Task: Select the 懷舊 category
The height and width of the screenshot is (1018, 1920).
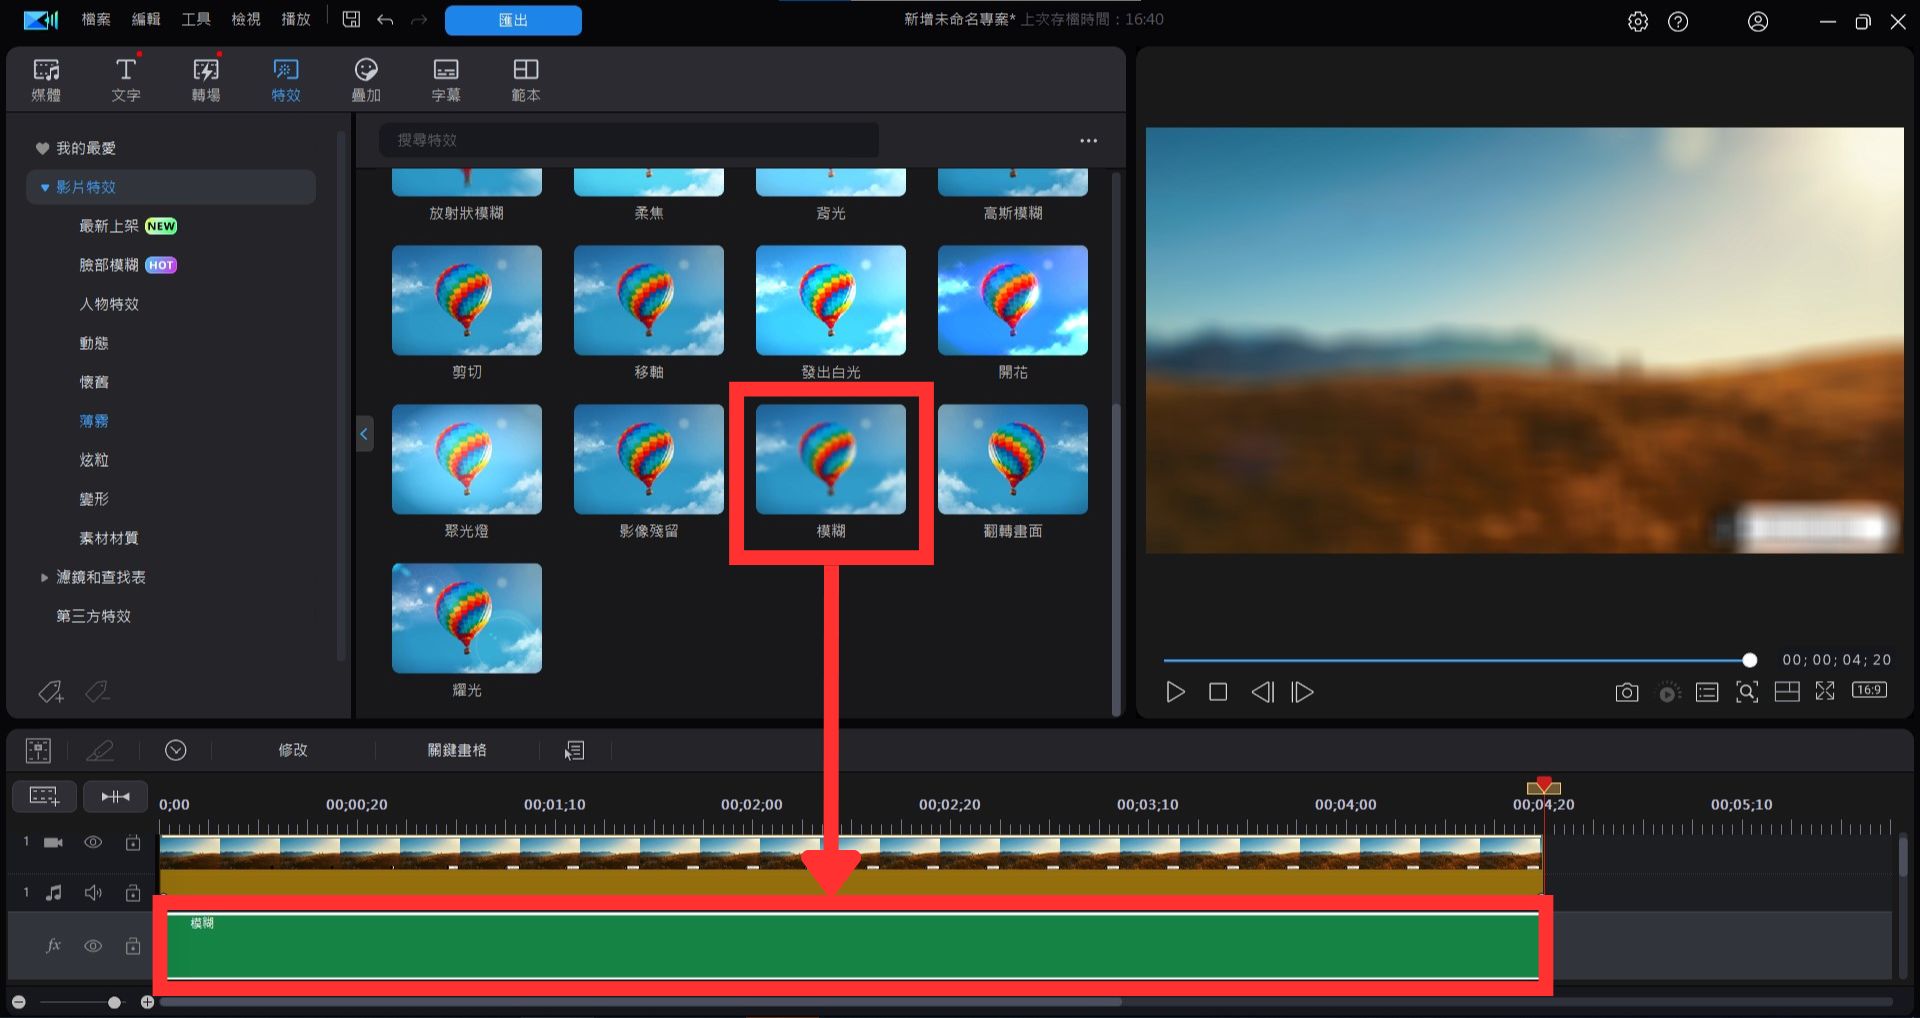Action: (x=94, y=382)
